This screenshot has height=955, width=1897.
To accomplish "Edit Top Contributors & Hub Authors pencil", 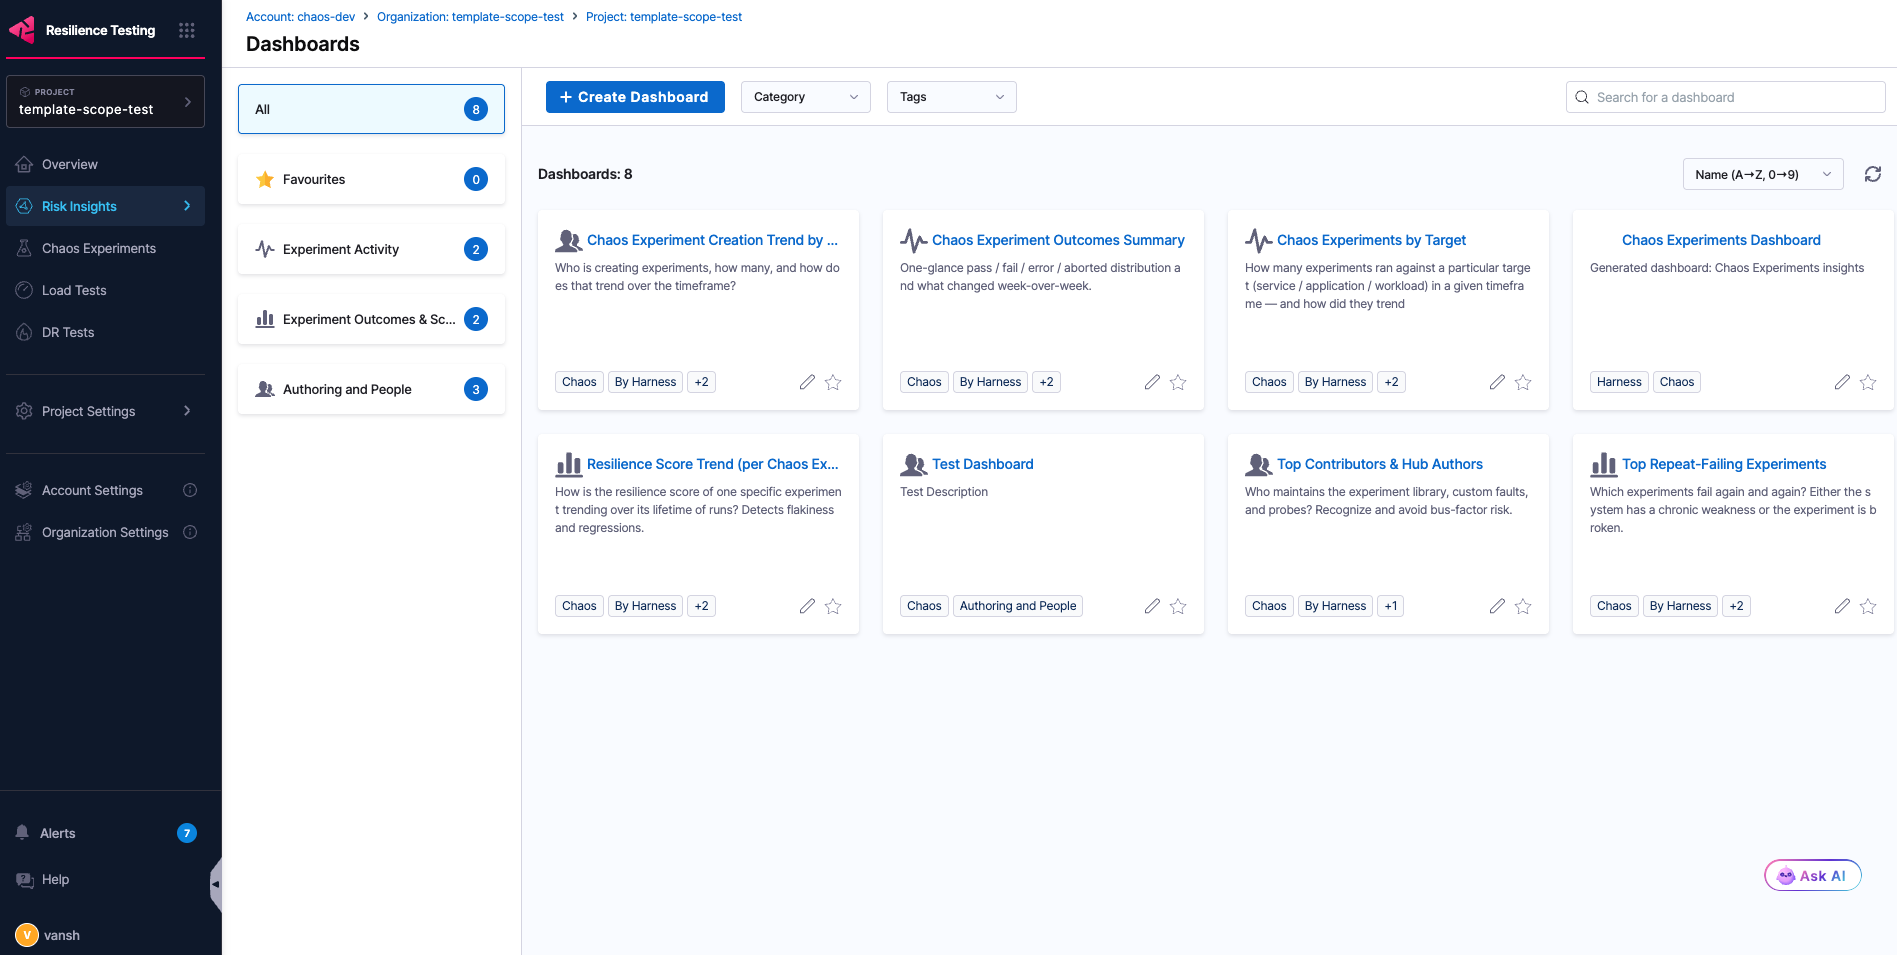I will (1497, 606).
